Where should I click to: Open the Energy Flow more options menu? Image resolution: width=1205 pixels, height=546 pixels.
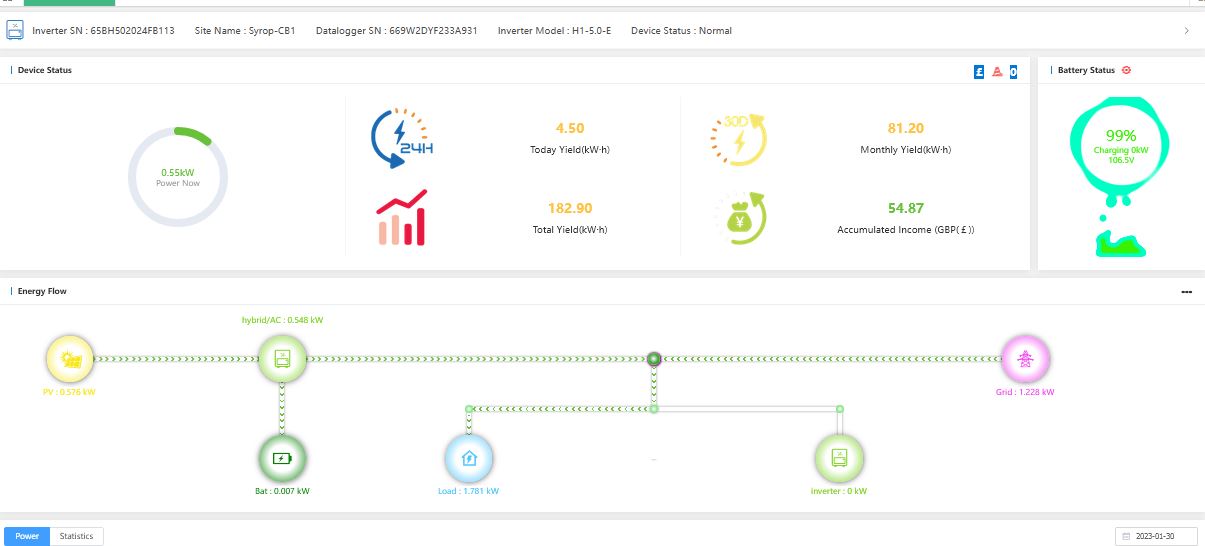[1186, 292]
